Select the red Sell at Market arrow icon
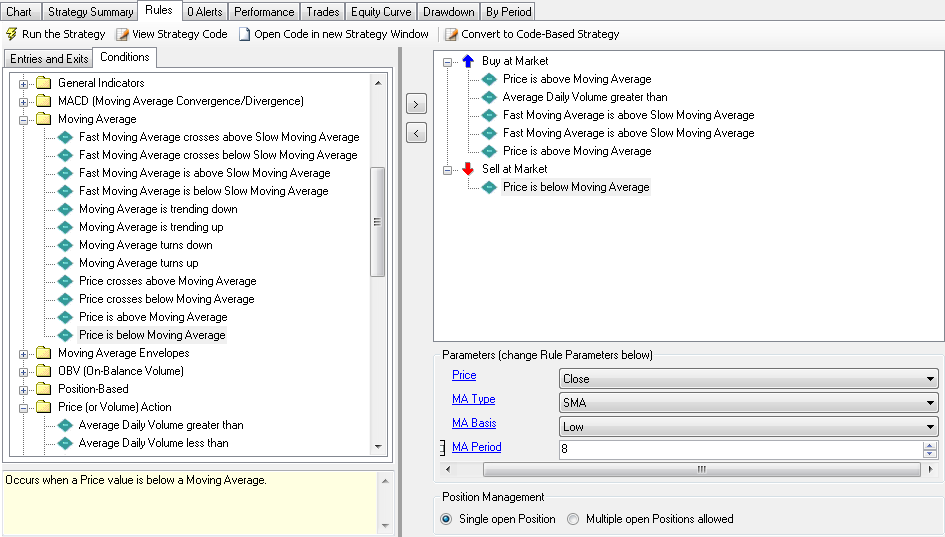 467,169
